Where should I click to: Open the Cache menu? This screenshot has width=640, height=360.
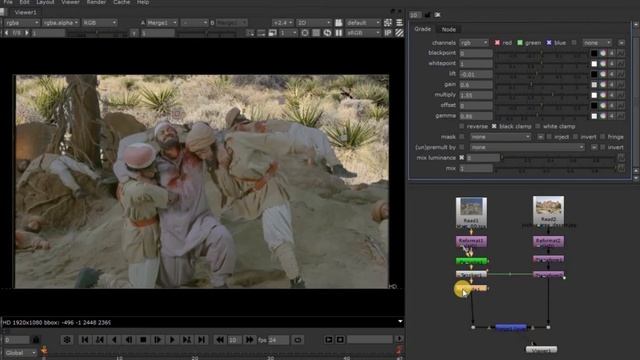click(x=122, y=2)
